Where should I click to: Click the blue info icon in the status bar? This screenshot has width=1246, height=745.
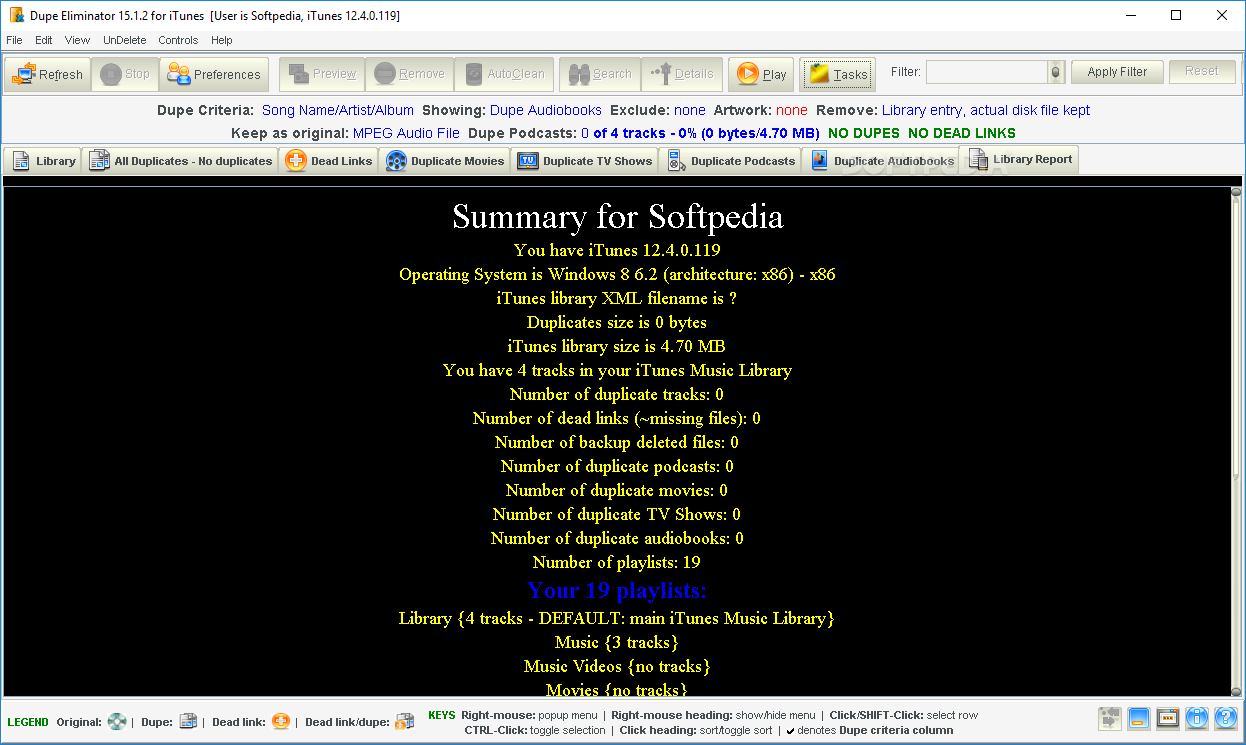(x=1196, y=718)
